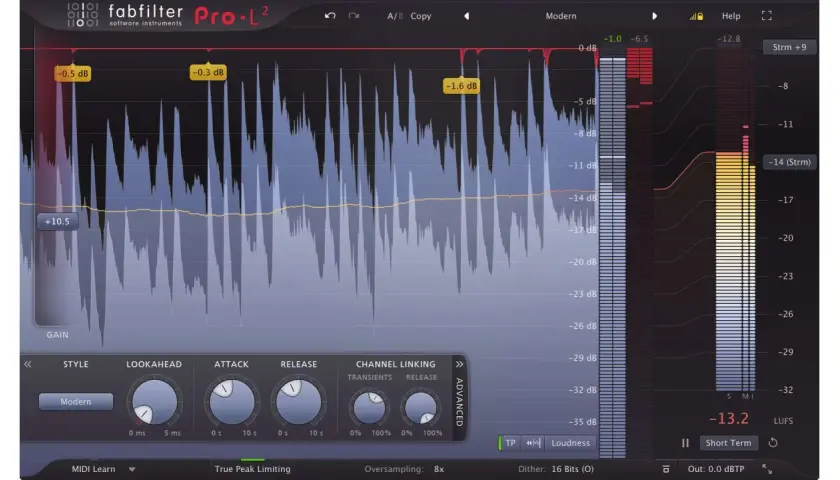Open the Help menu

click(x=731, y=16)
